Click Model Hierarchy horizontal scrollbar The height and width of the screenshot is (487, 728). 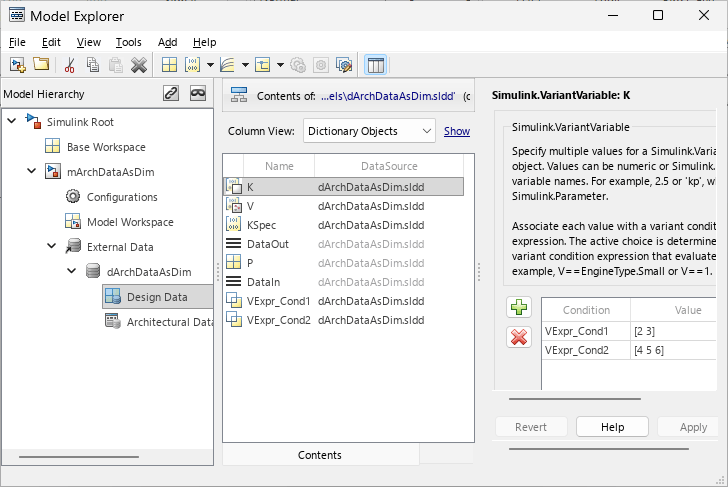(x=79, y=457)
